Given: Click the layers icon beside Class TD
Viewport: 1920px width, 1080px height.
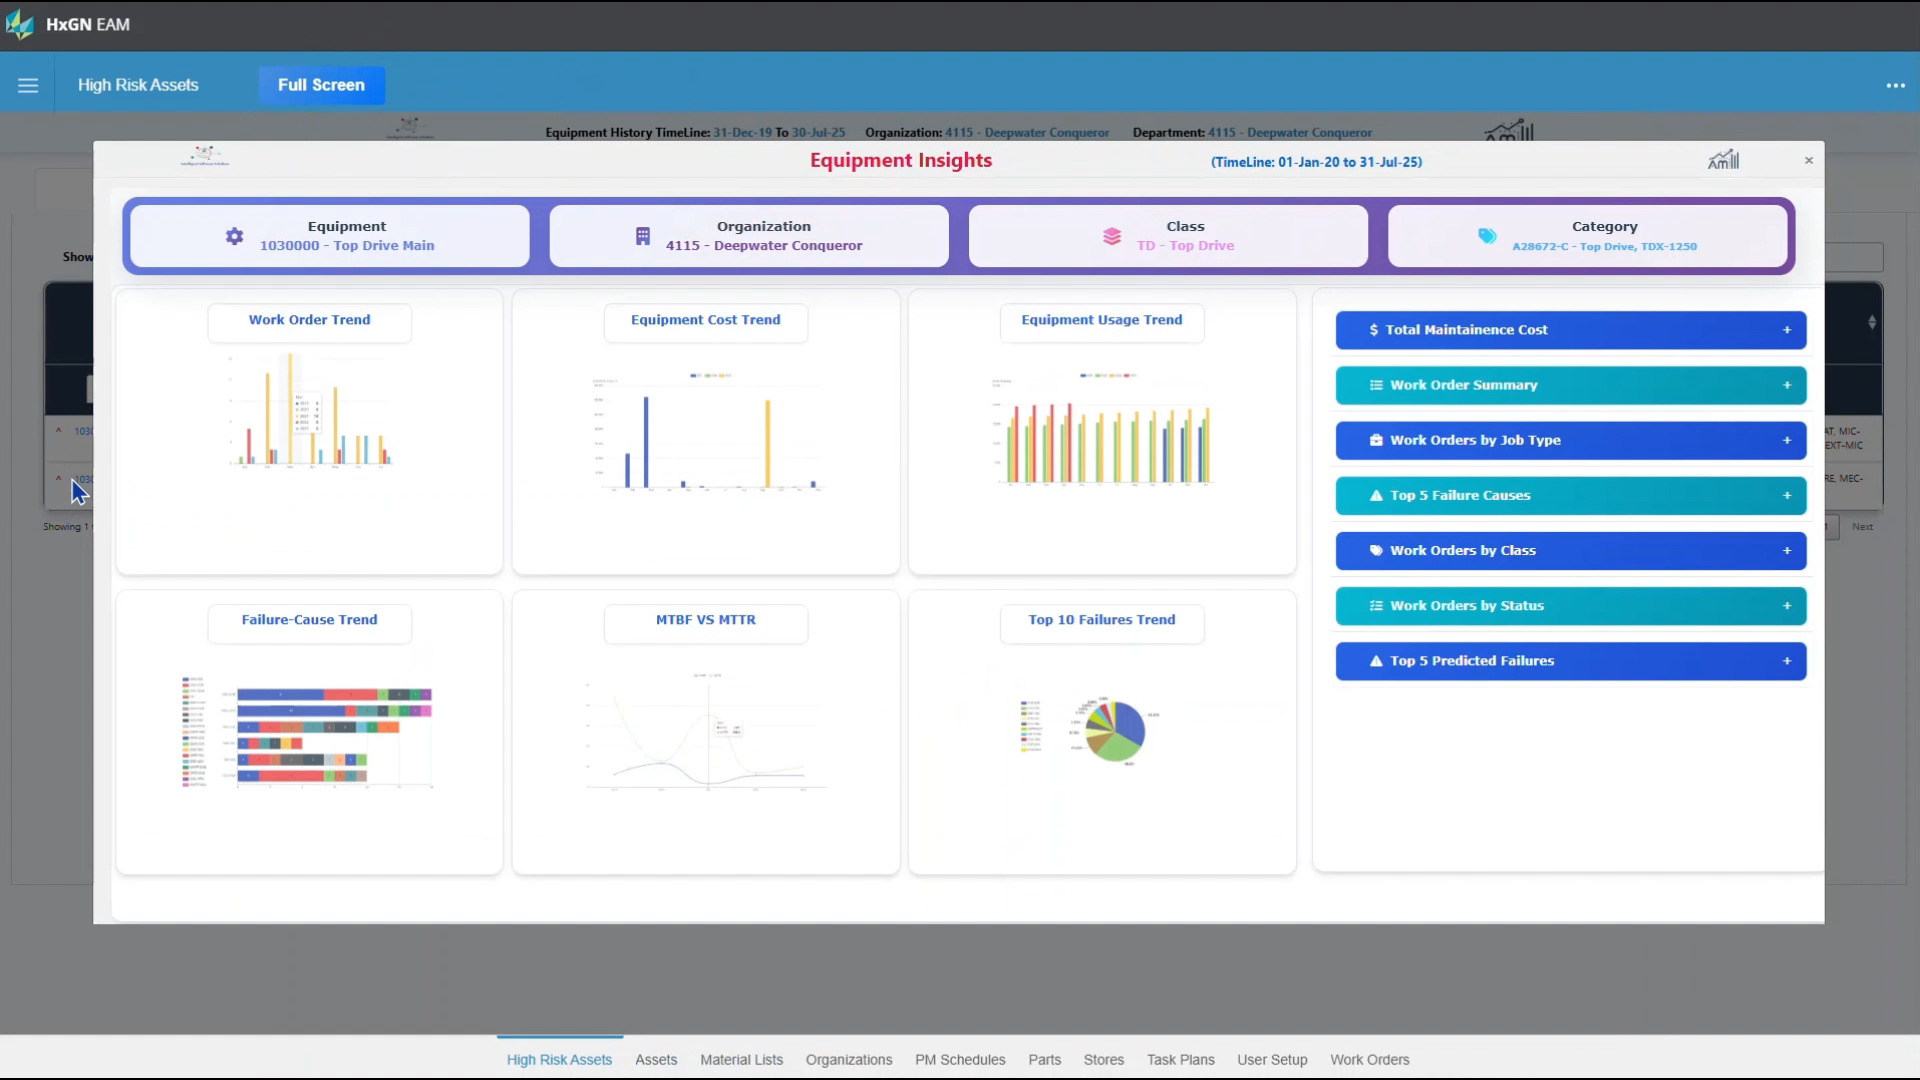Looking at the screenshot, I should pos(1113,237).
